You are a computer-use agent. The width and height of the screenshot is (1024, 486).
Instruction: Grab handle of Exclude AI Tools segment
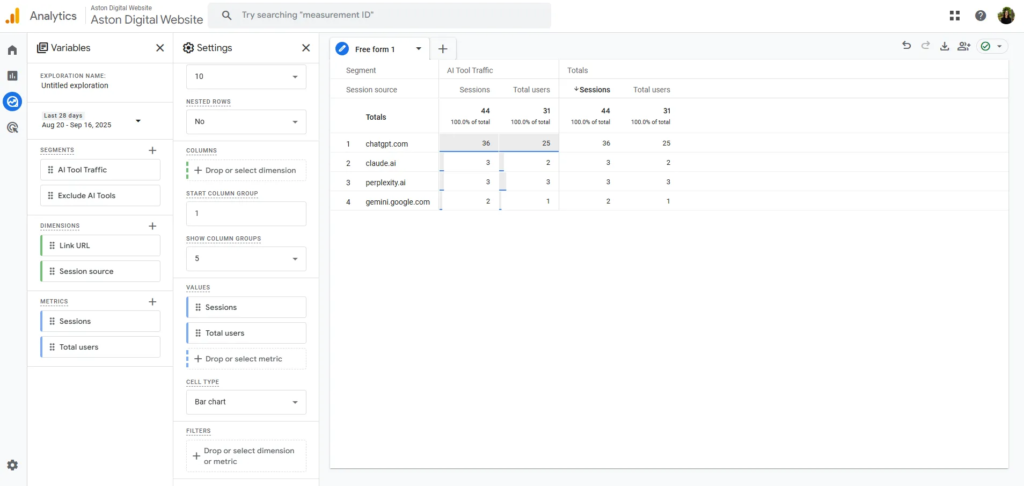click(x=51, y=195)
